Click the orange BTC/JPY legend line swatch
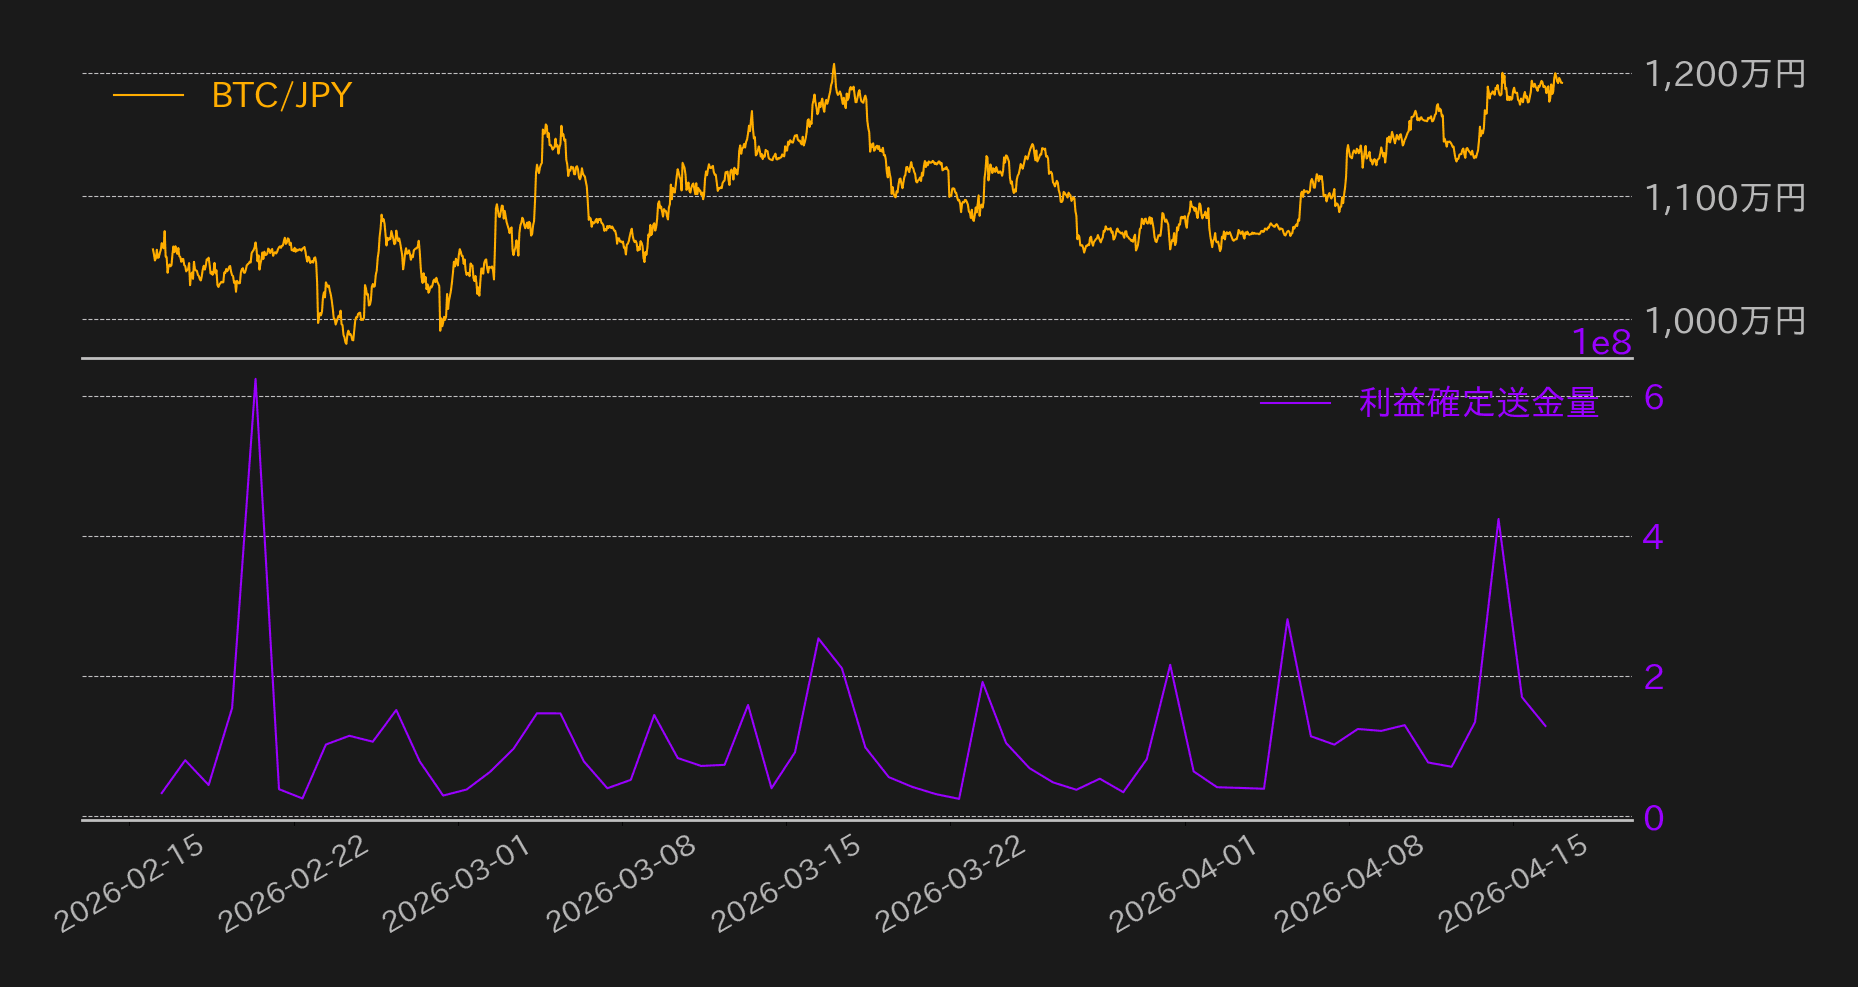 coord(148,96)
